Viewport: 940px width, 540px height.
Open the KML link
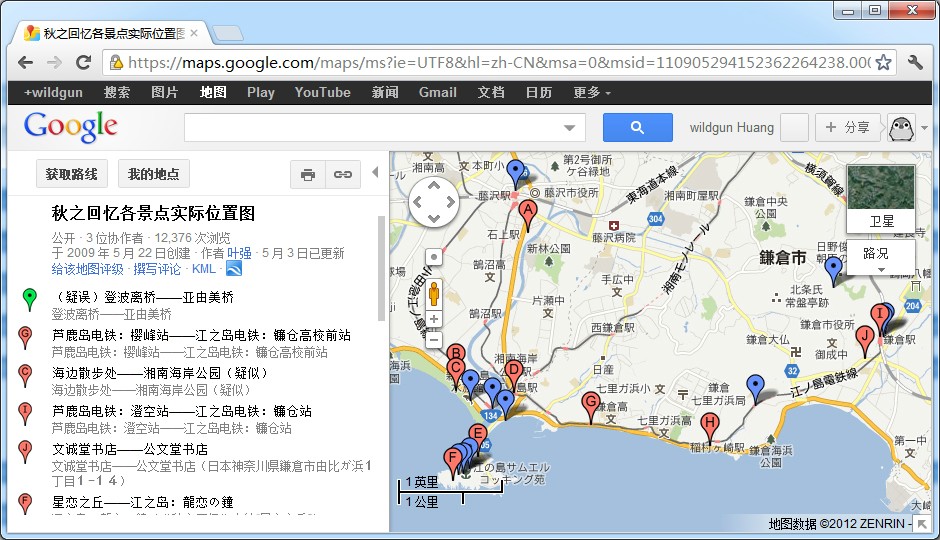tap(203, 269)
